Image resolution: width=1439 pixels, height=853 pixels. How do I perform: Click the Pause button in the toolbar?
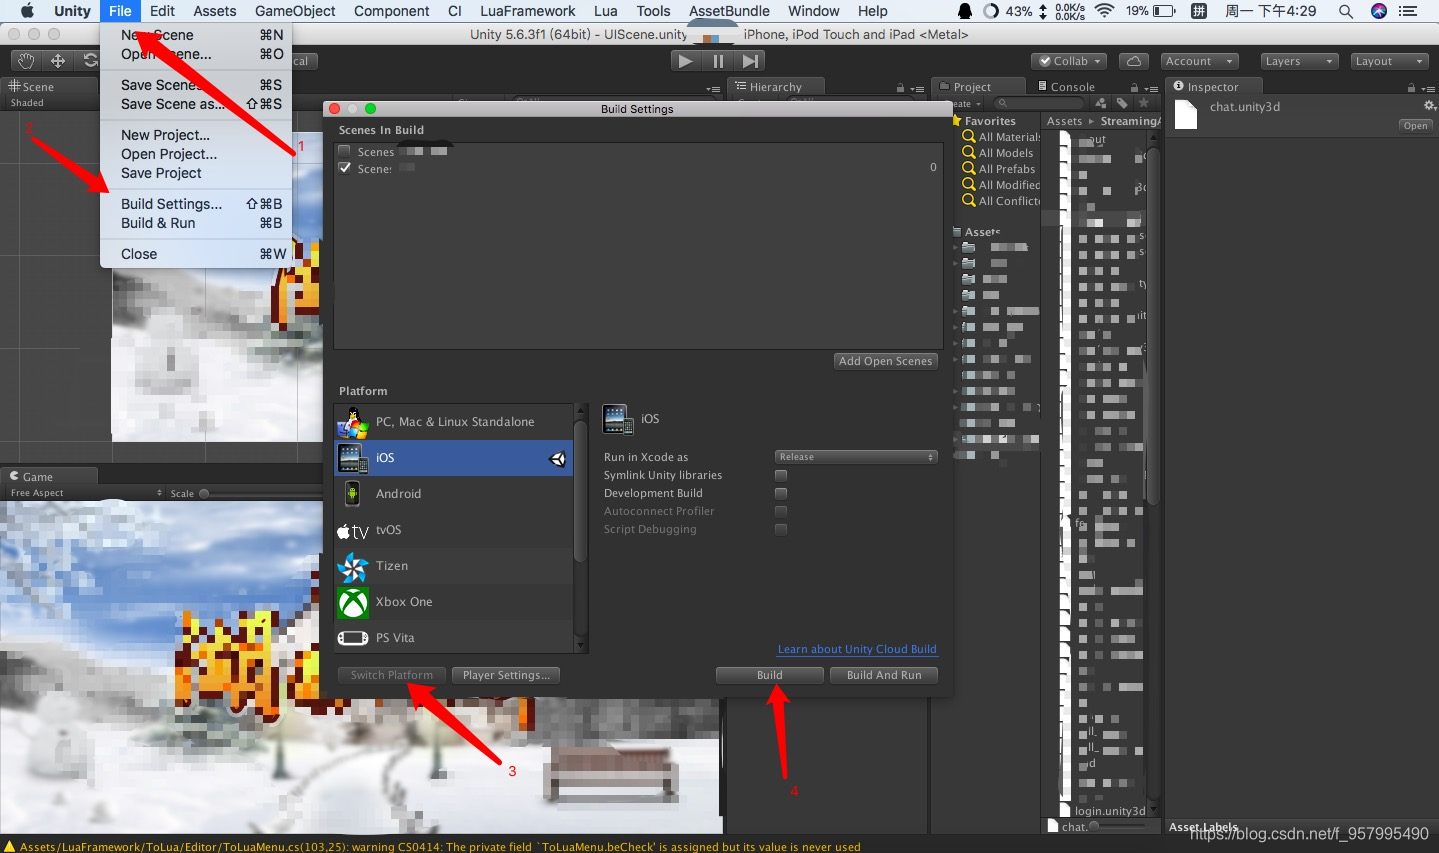pyautogui.click(x=717, y=60)
